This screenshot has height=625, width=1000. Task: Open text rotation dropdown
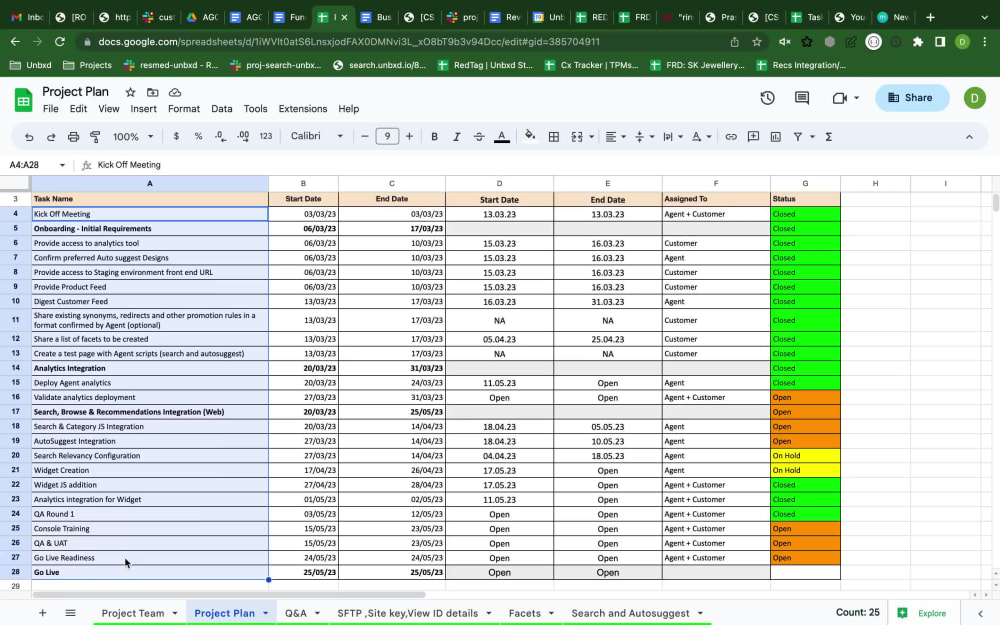point(702,136)
